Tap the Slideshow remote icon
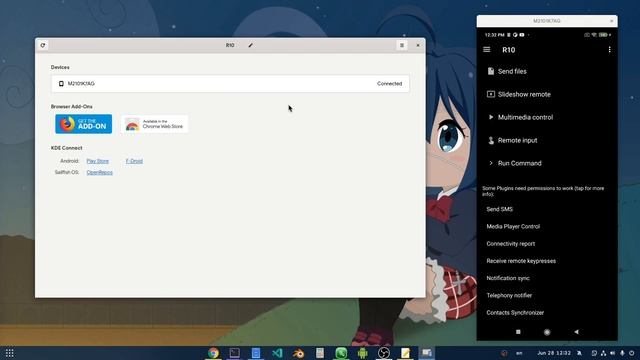640x360 pixels. (491, 94)
